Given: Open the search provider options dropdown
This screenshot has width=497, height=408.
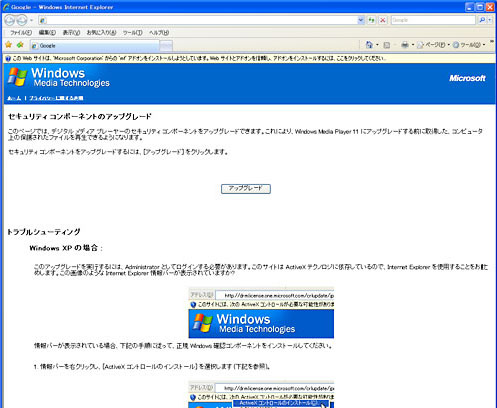Looking at the screenshot, I should tap(490, 20).
